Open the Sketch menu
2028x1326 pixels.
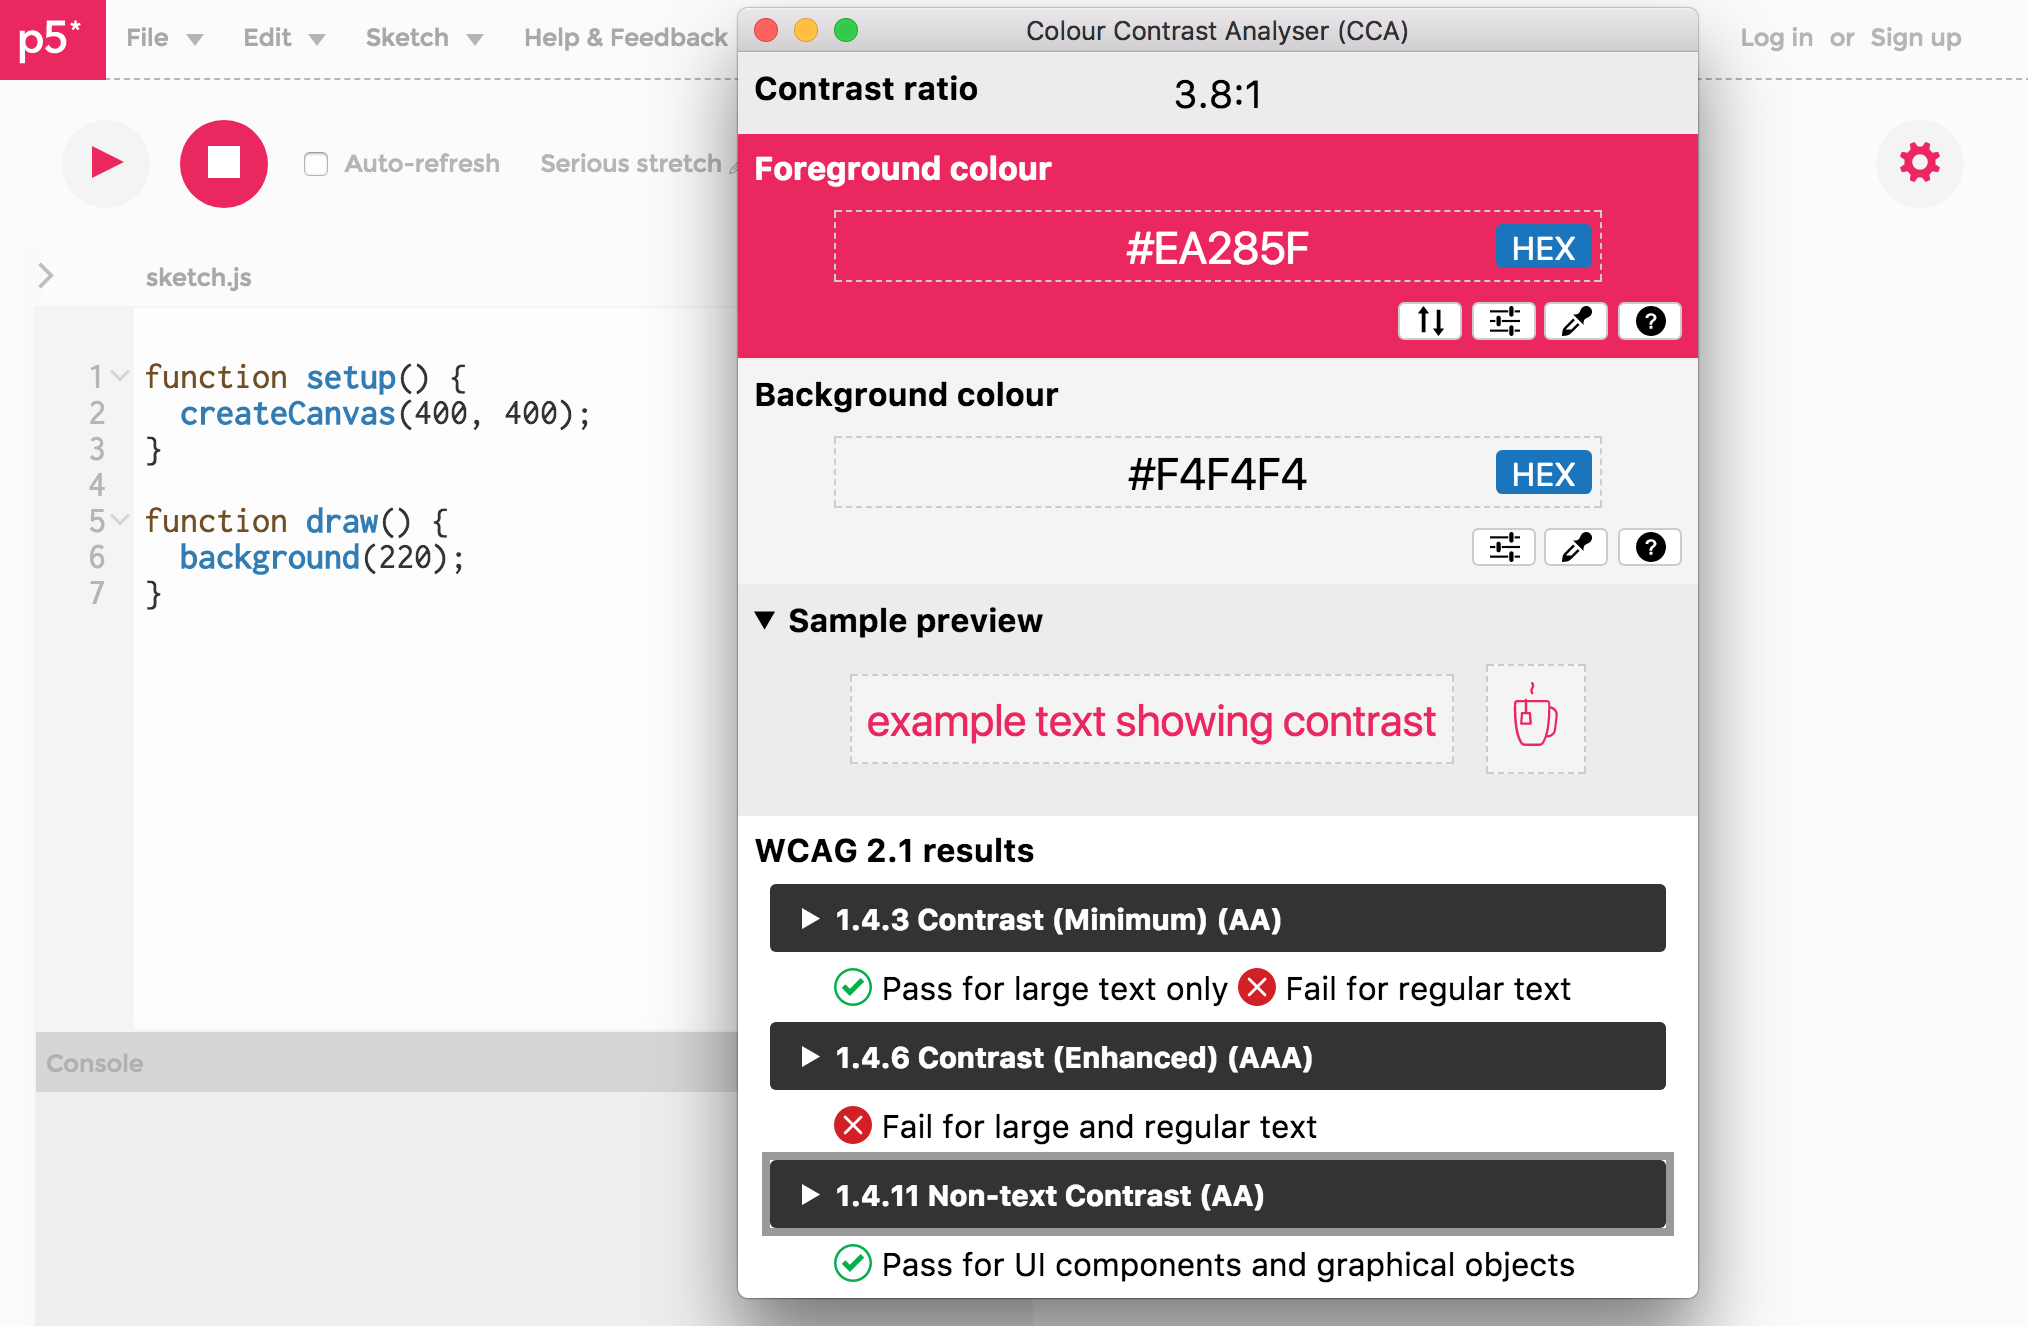pyautogui.click(x=424, y=38)
